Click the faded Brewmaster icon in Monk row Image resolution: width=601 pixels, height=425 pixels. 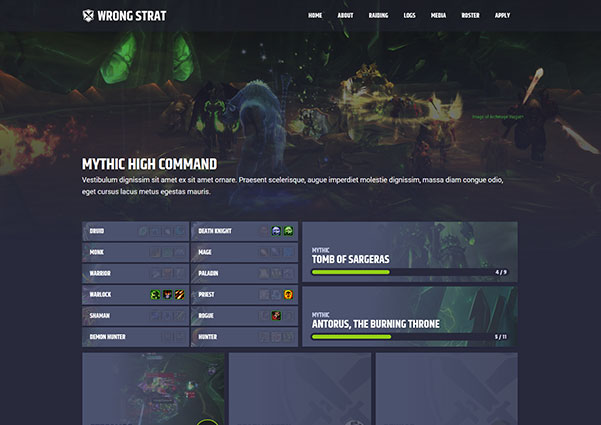coord(155,252)
